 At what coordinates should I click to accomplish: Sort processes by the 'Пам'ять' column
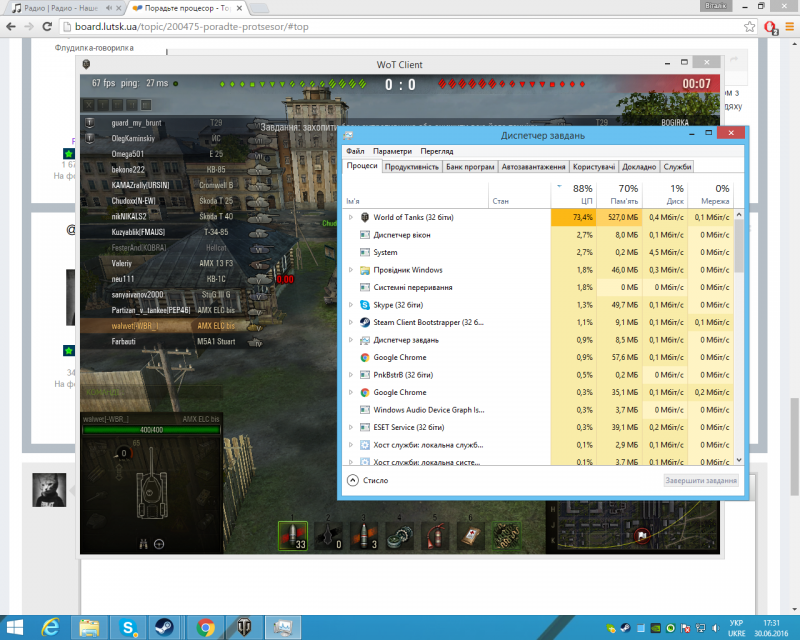coord(627,194)
